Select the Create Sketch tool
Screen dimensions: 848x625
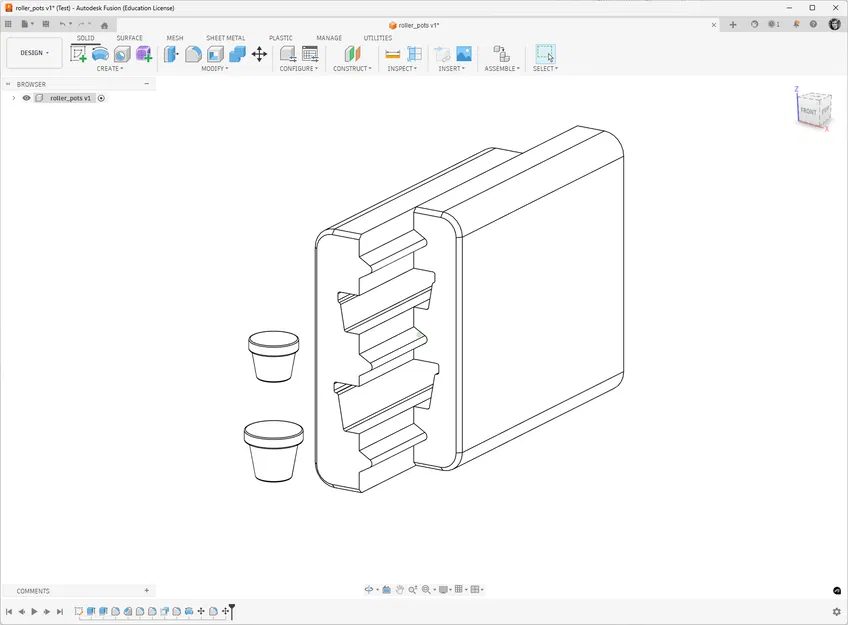click(x=76, y=56)
